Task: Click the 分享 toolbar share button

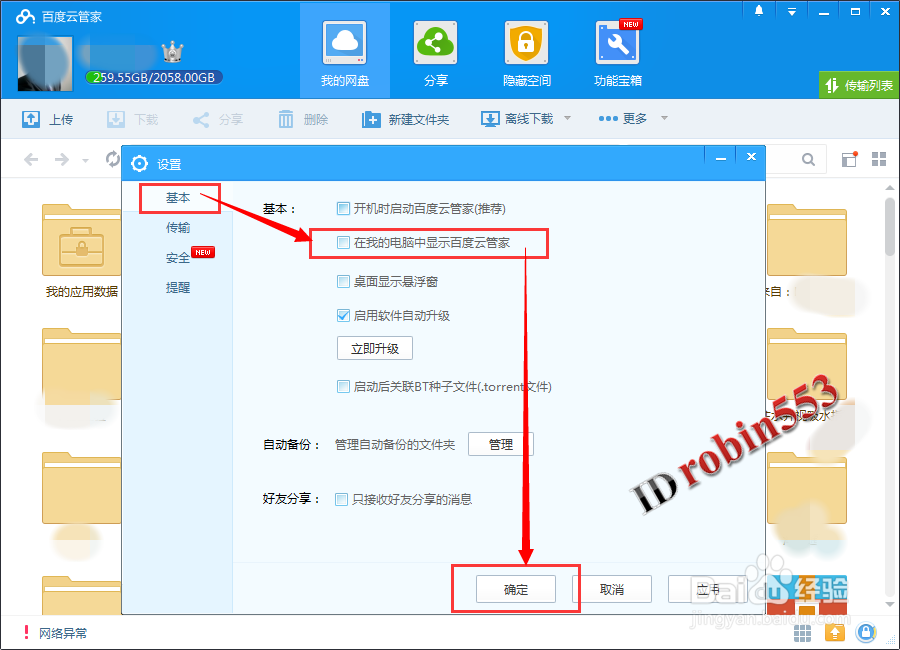Action: [218, 119]
